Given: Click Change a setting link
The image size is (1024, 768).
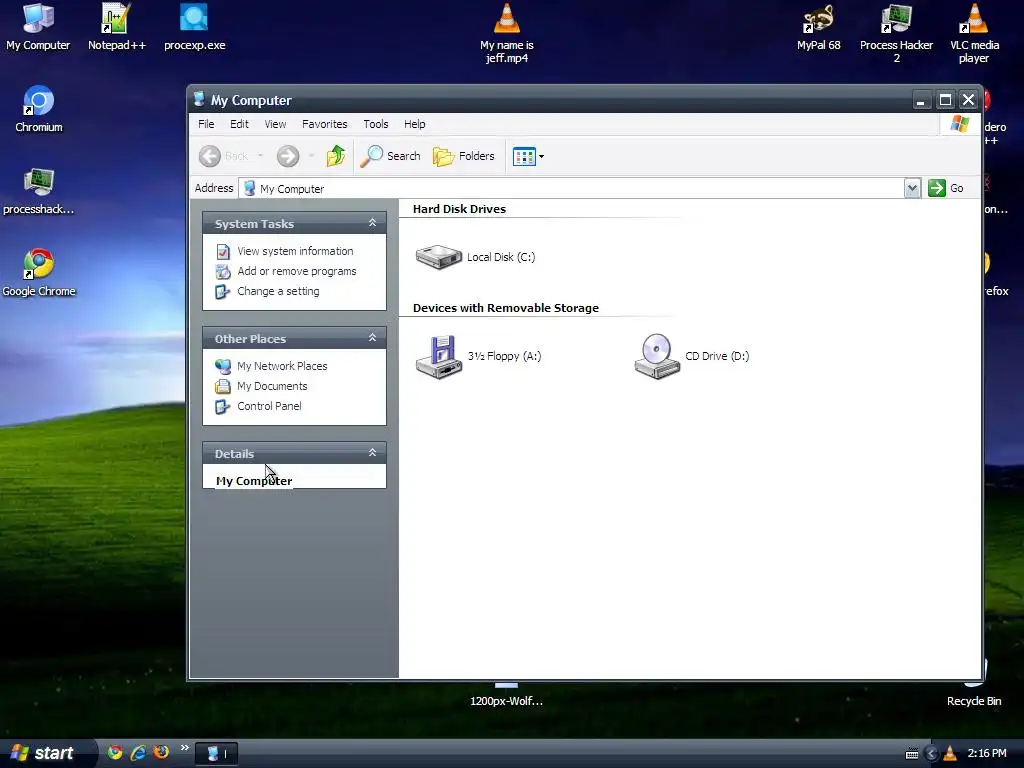Looking at the screenshot, I should click(x=278, y=291).
